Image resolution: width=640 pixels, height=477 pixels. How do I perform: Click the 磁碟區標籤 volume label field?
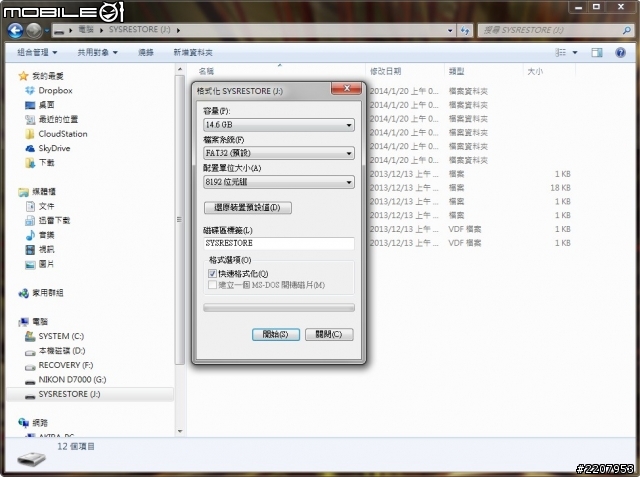279,243
